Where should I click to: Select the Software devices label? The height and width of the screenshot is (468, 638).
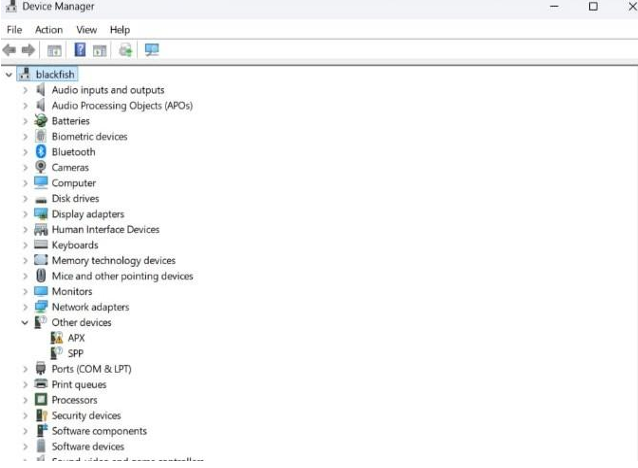(x=88, y=446)
